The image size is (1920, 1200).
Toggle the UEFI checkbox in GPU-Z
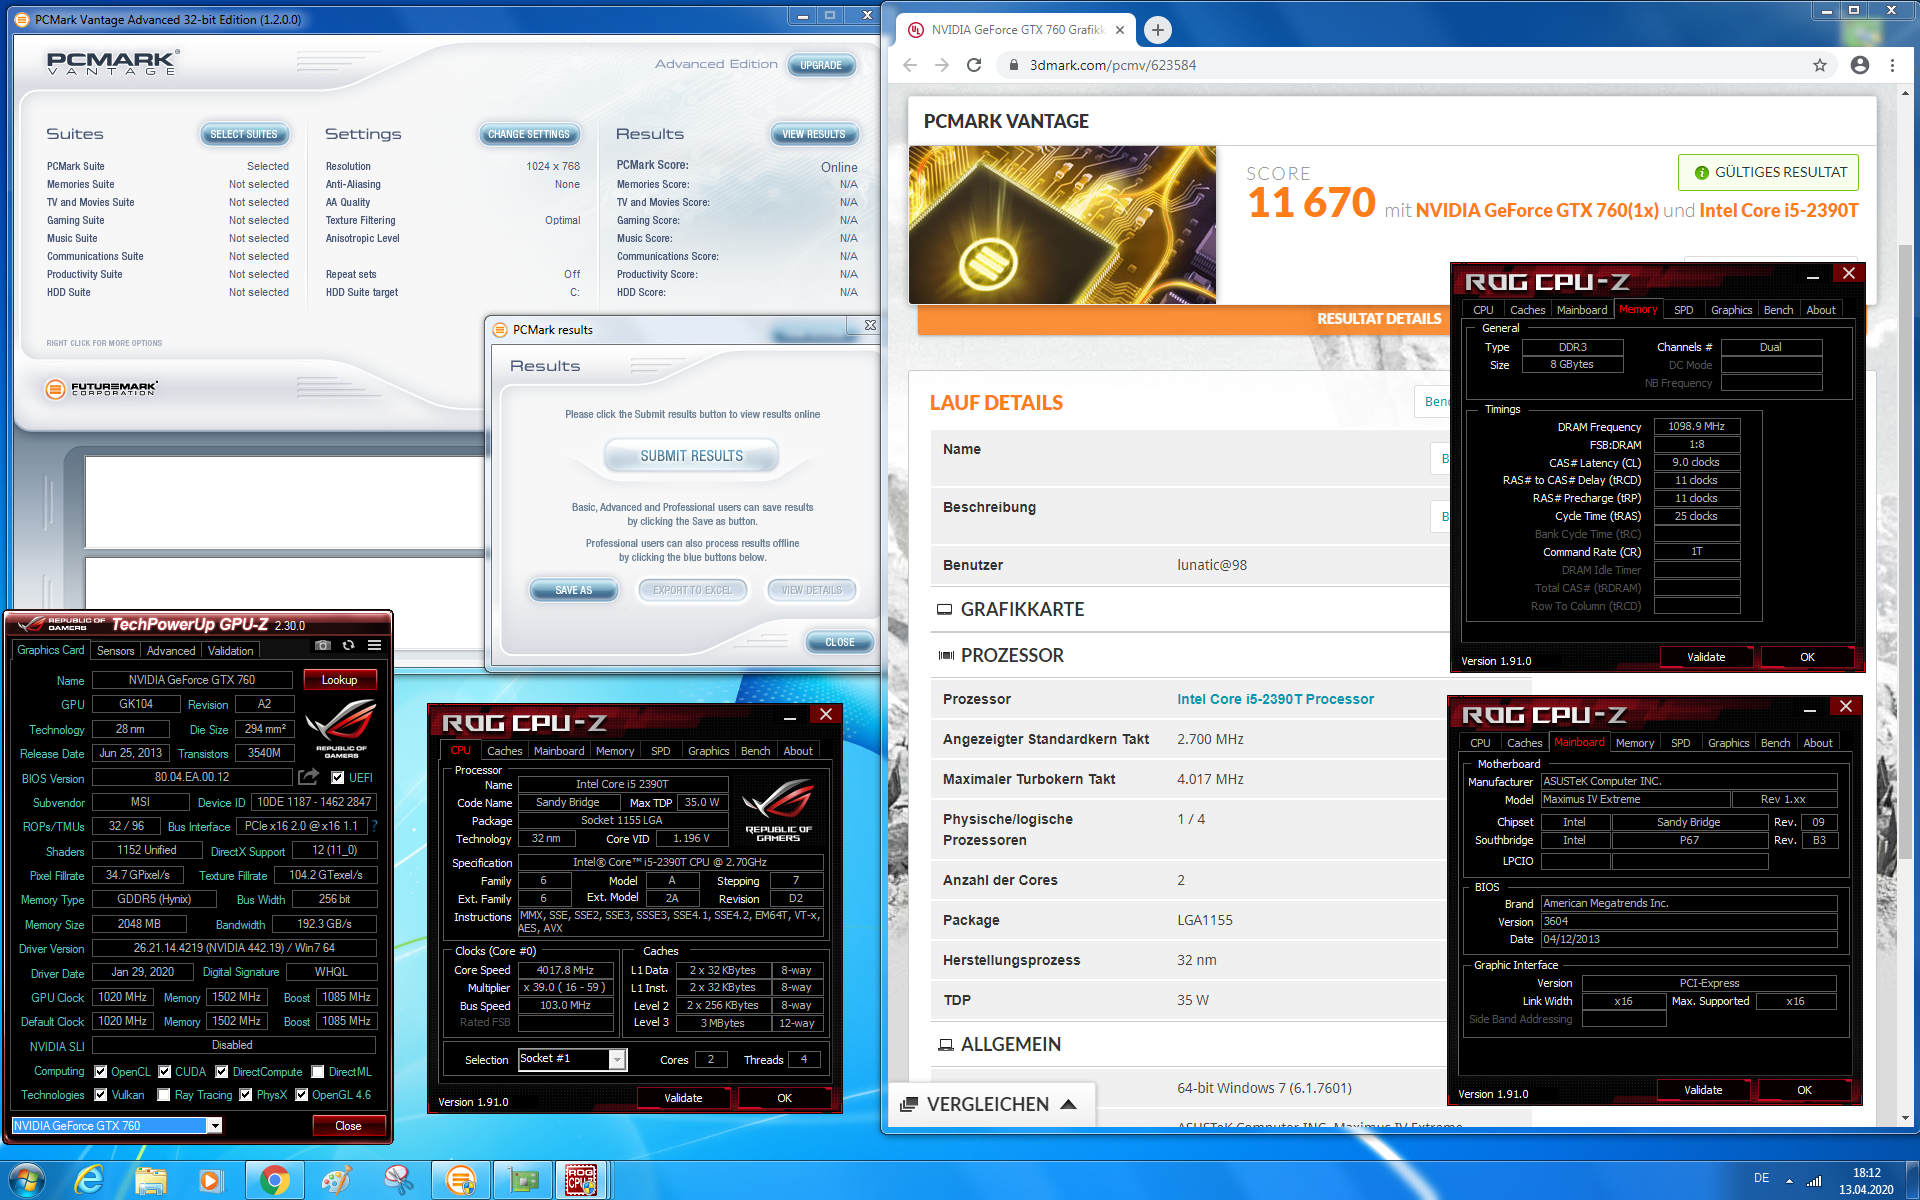coord(337,777)
